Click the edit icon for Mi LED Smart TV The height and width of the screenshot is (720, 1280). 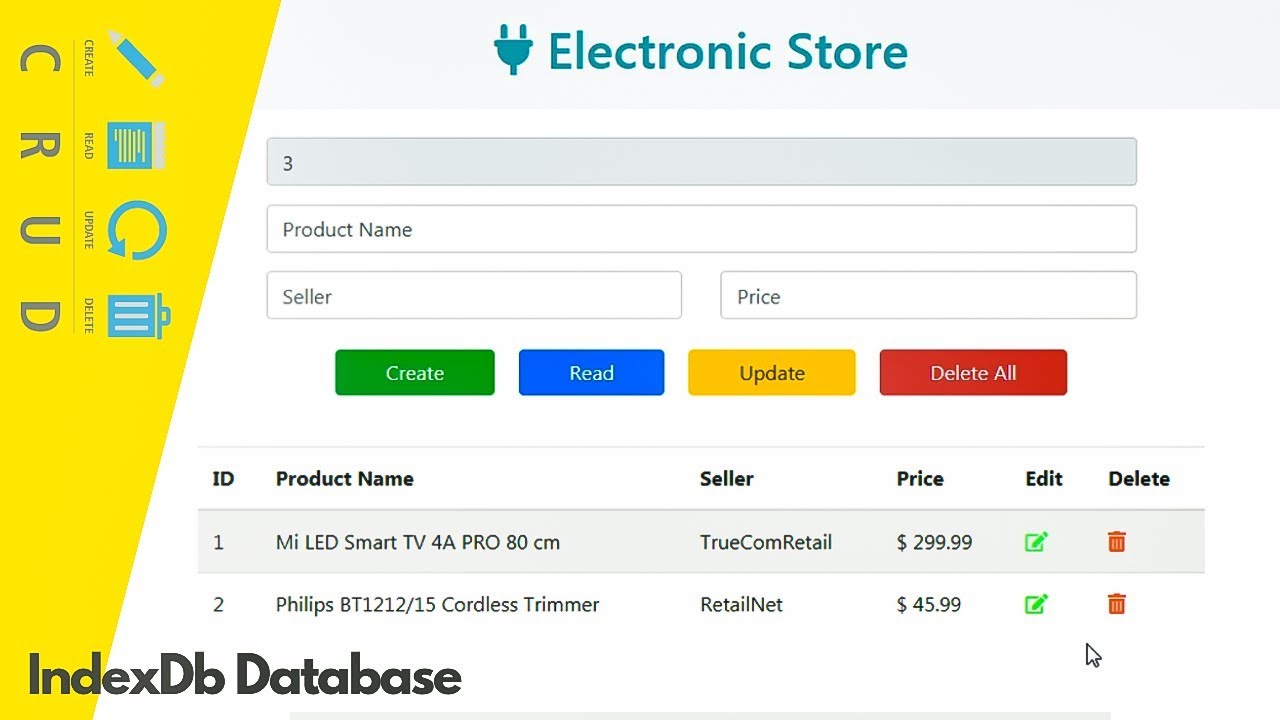1036,542
